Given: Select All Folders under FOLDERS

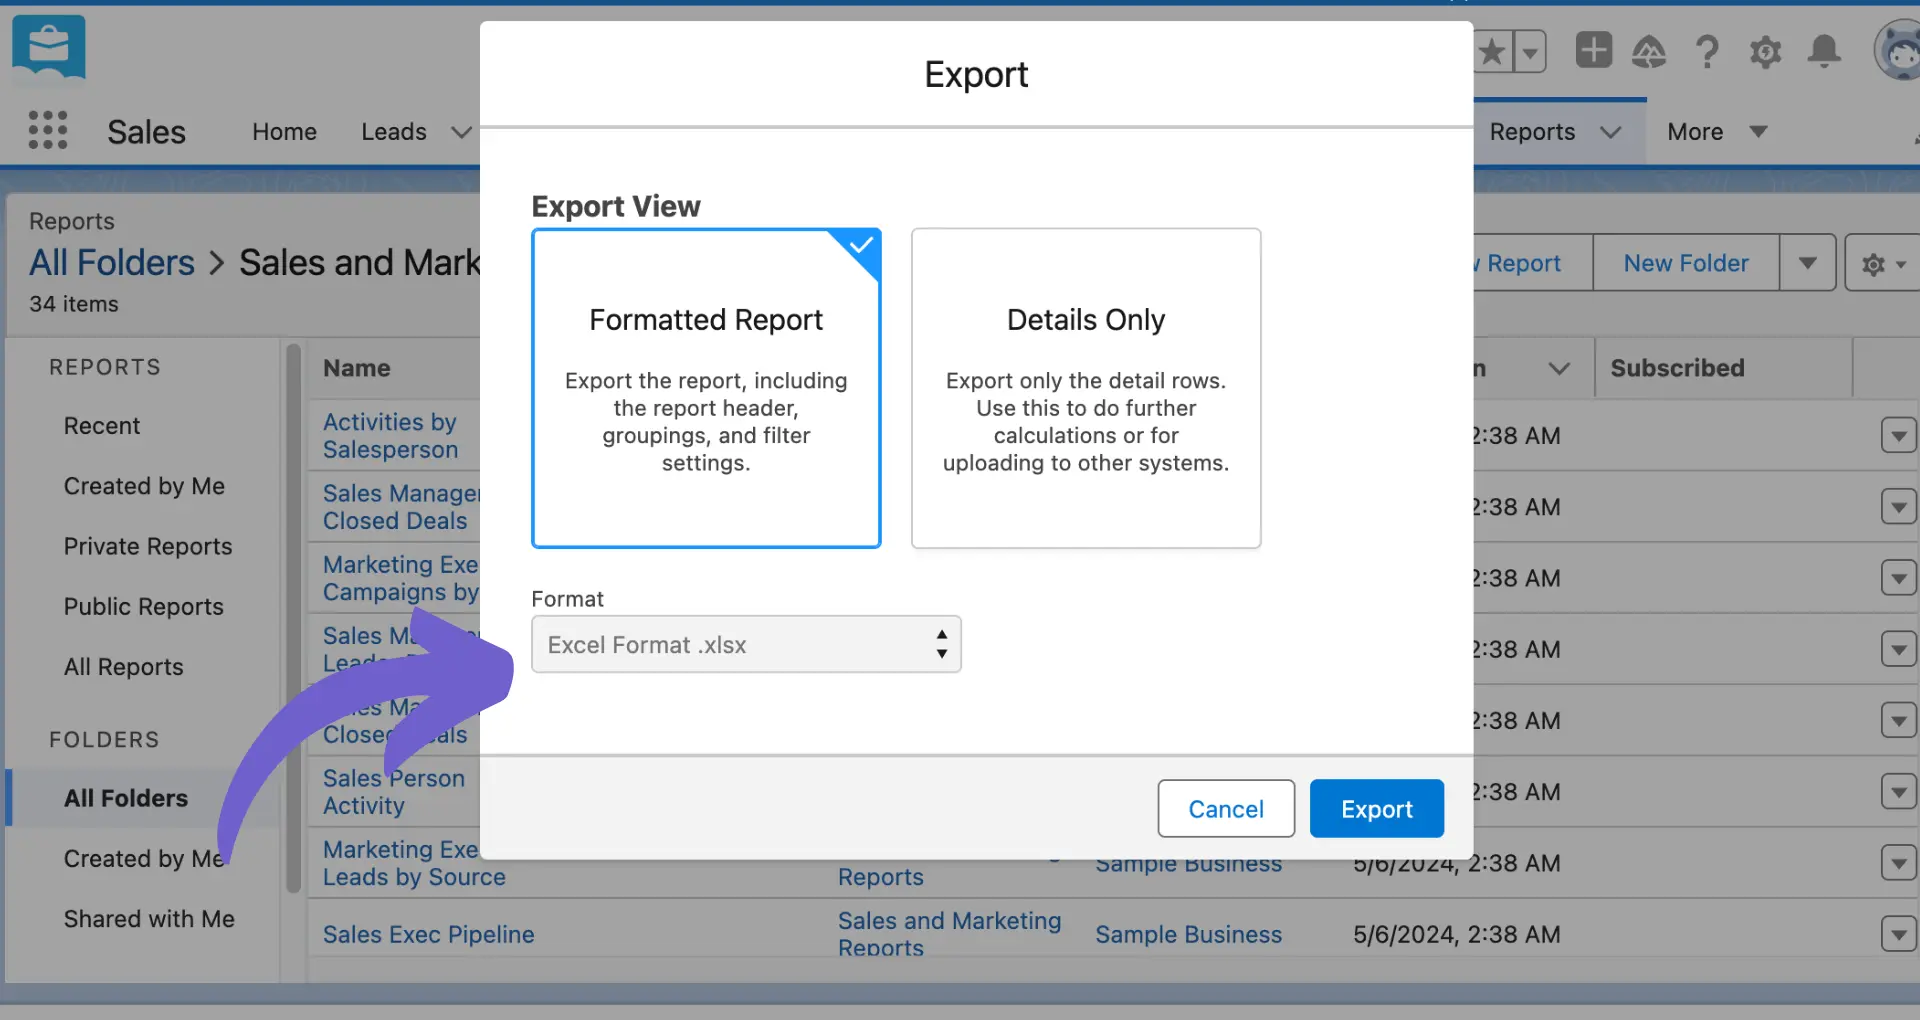Looking at the screenshot, I should (126, 798).
